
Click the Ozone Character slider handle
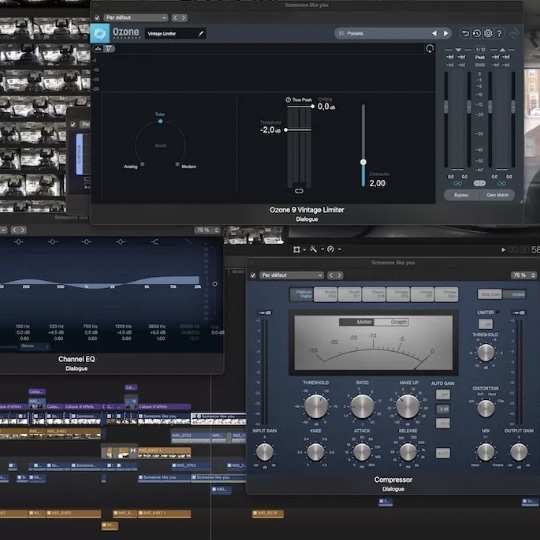(x=363, y=162)
